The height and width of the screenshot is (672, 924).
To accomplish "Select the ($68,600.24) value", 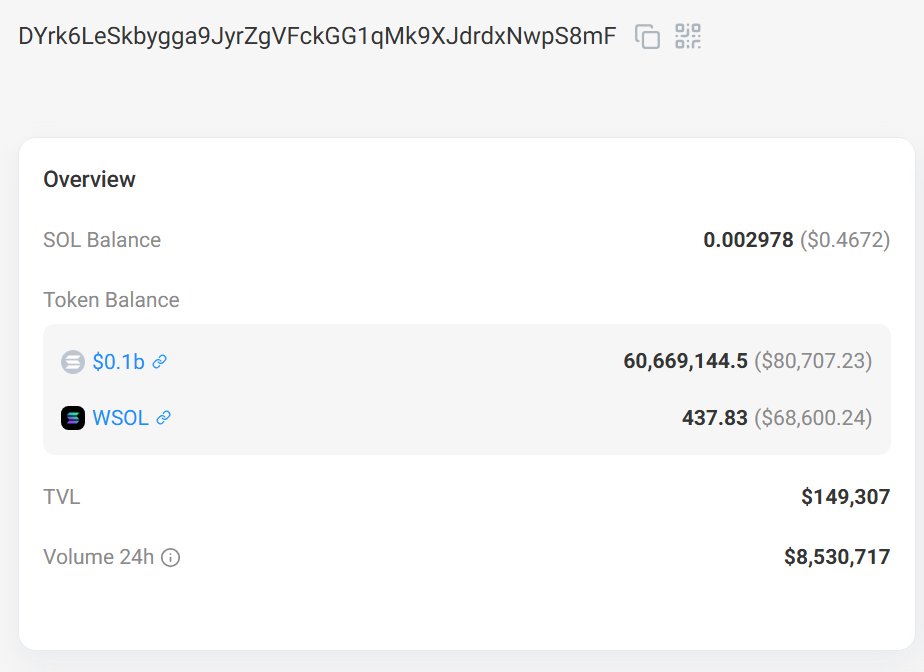I will (x=813, y=418).
